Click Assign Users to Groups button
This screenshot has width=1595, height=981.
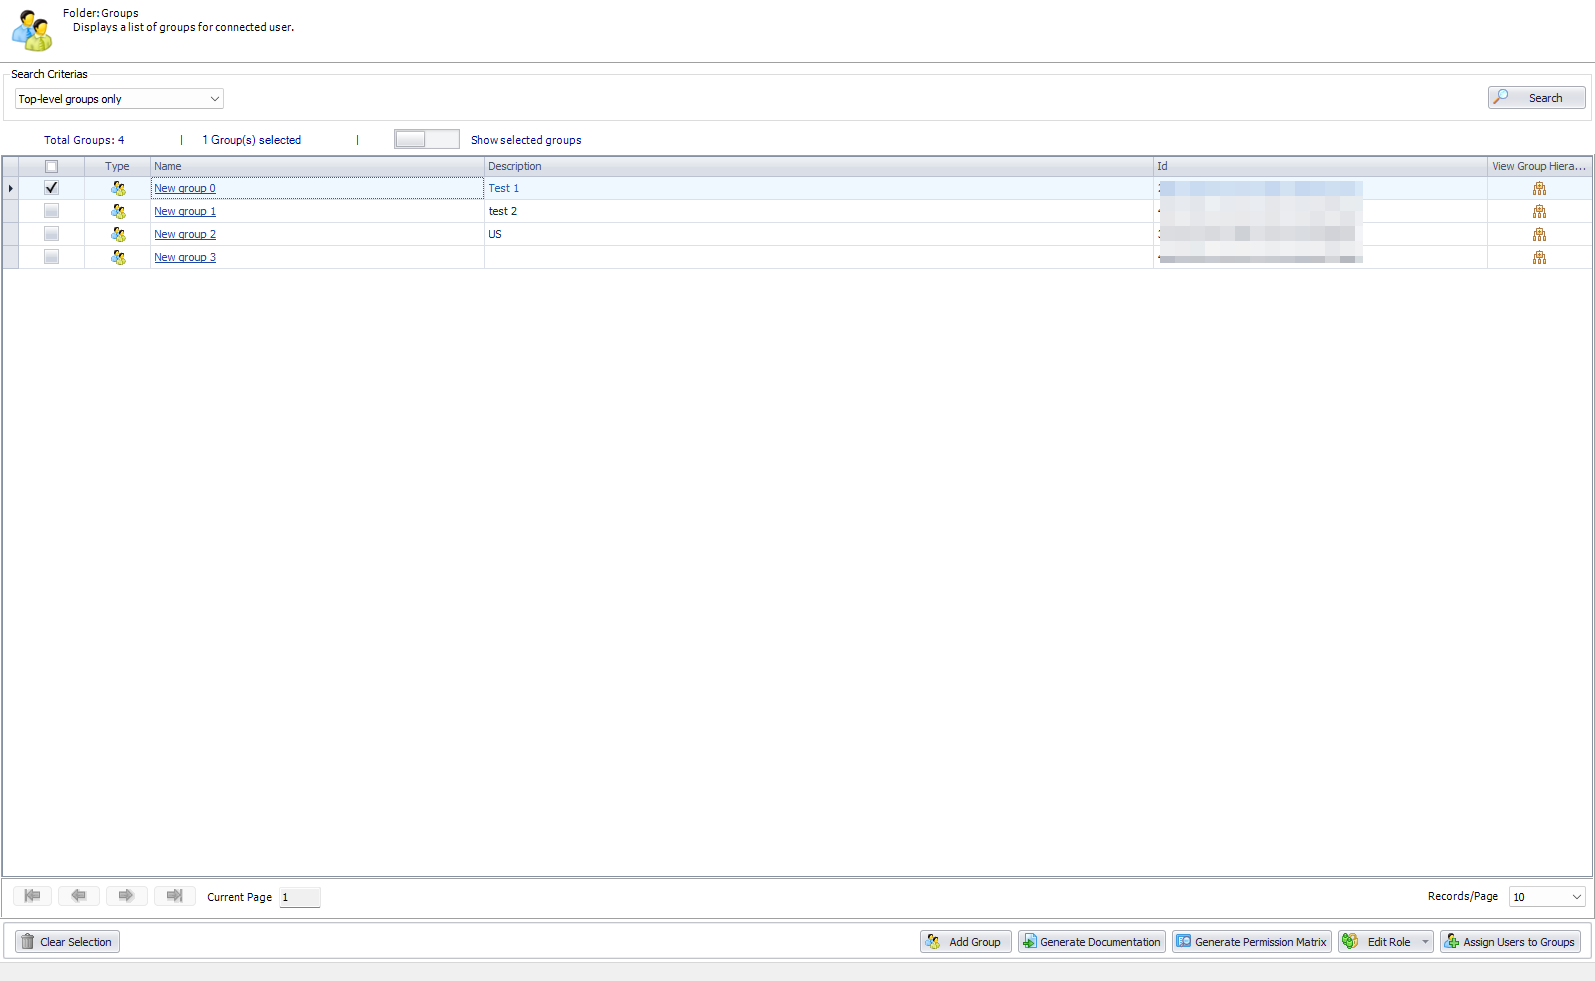1510,942
